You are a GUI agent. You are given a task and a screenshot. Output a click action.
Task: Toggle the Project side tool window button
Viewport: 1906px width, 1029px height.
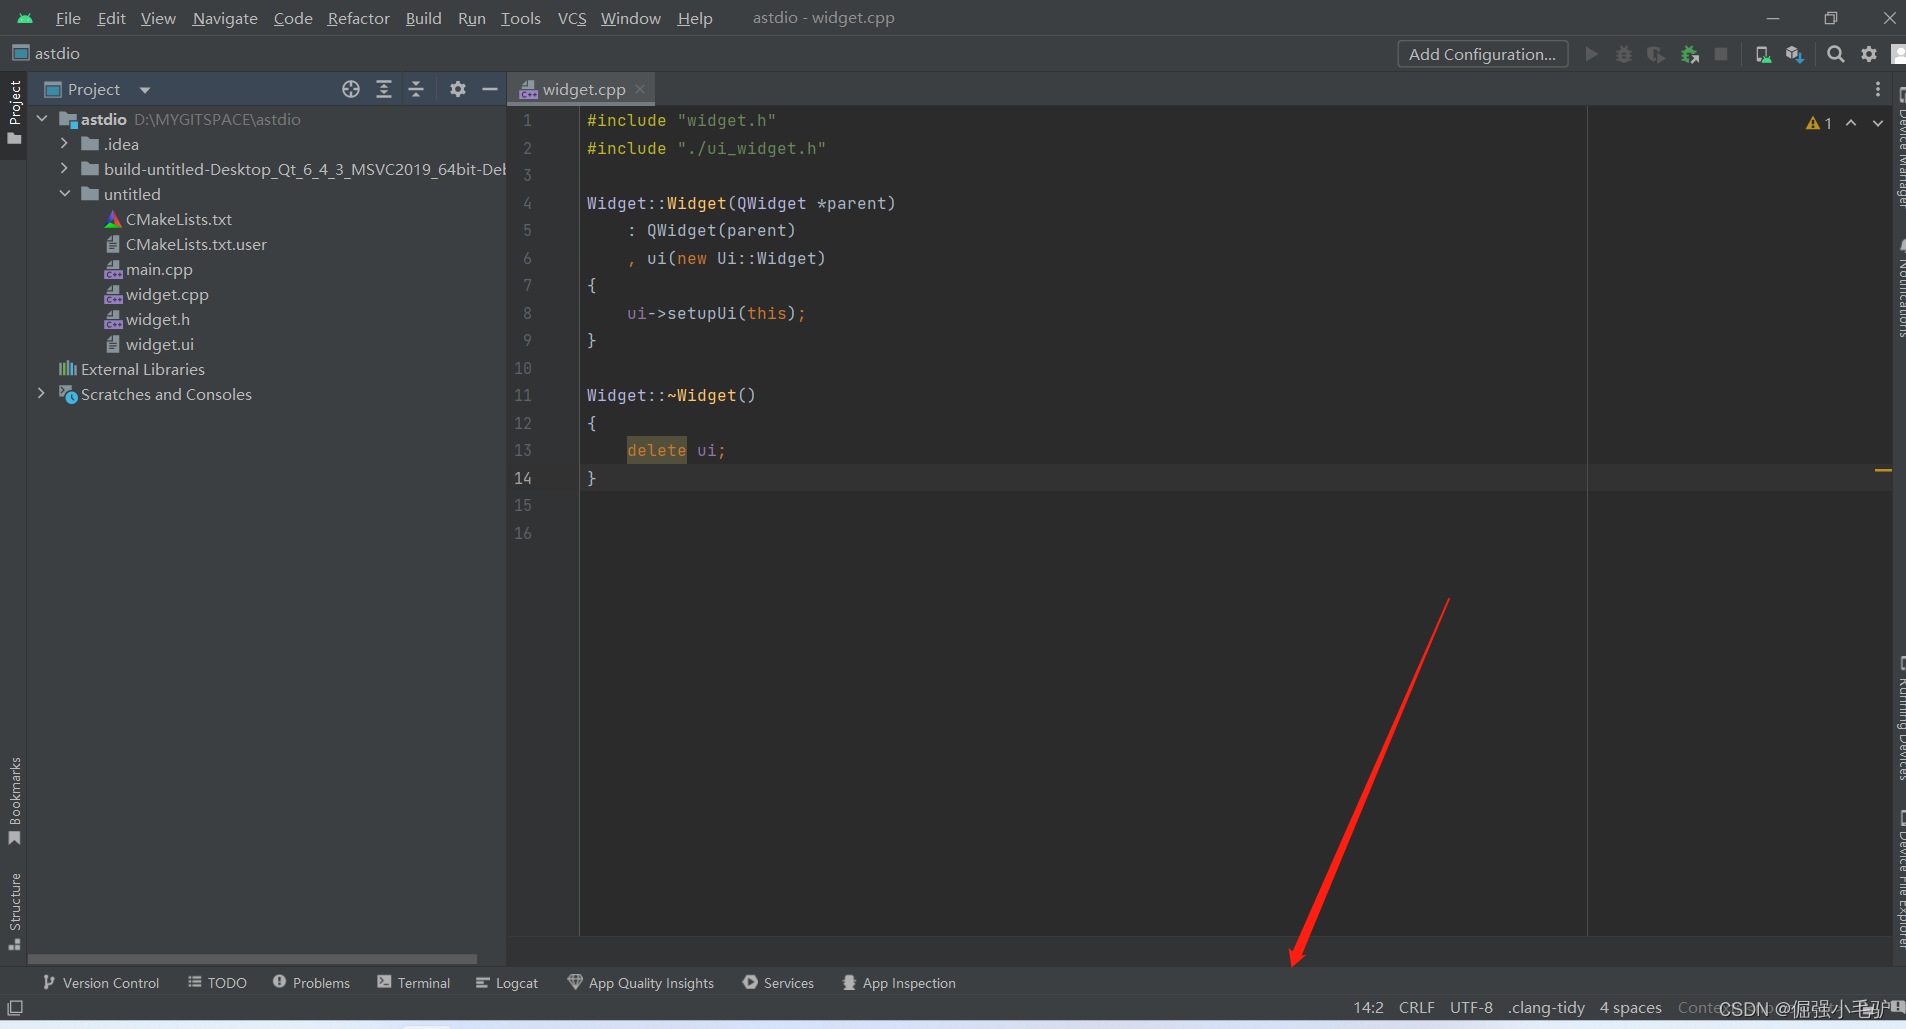click(14, 112)
